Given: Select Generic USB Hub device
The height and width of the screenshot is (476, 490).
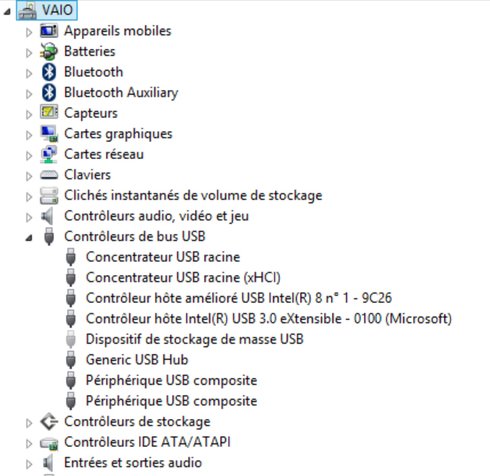Looking at the screenshot, I should [137, 360].
